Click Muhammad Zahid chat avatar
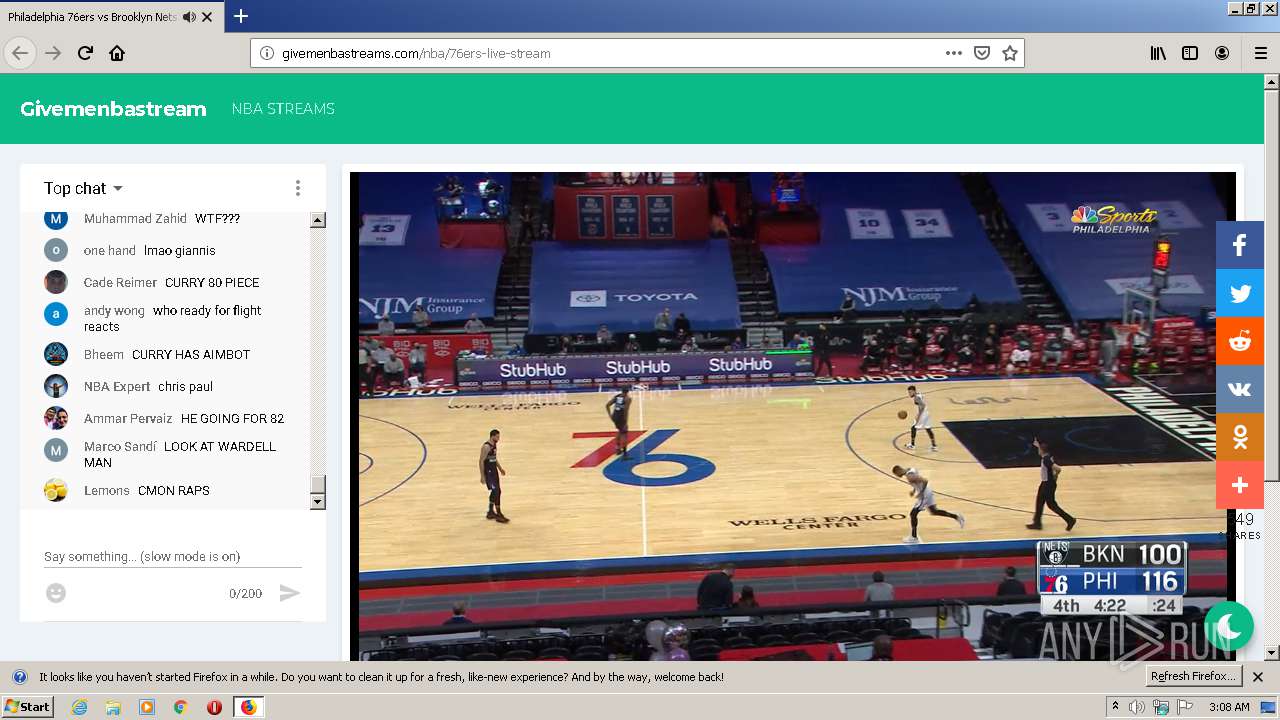The height and width of the screenshot is (720, 1280). tap(56, 219)
